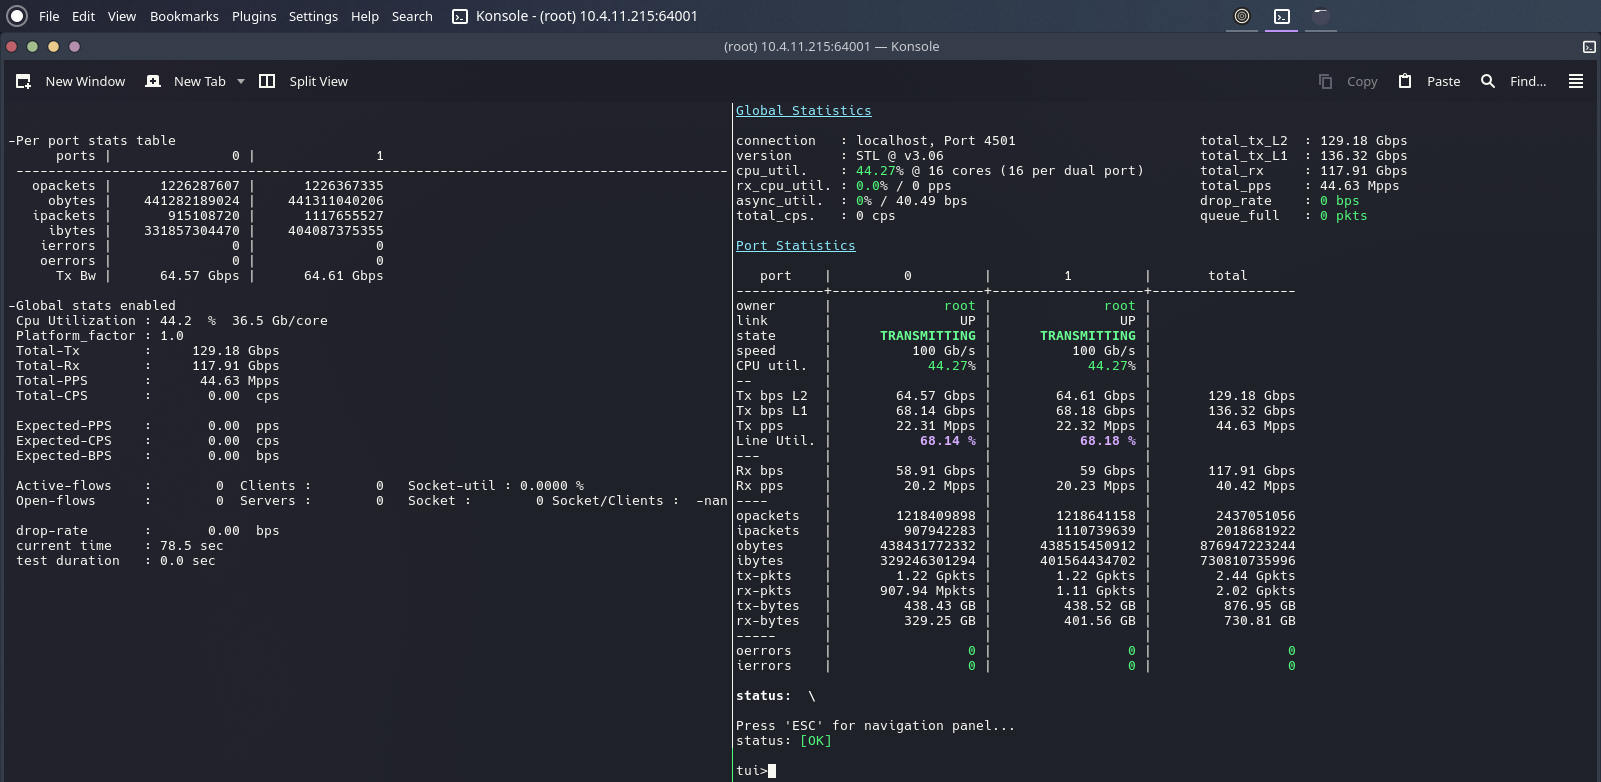Image resolution: width=1601 pixels, height=782 pixels.
Task: Click port 0 Rx bps value 58.91 Gbps
Action: click(936, 471)
